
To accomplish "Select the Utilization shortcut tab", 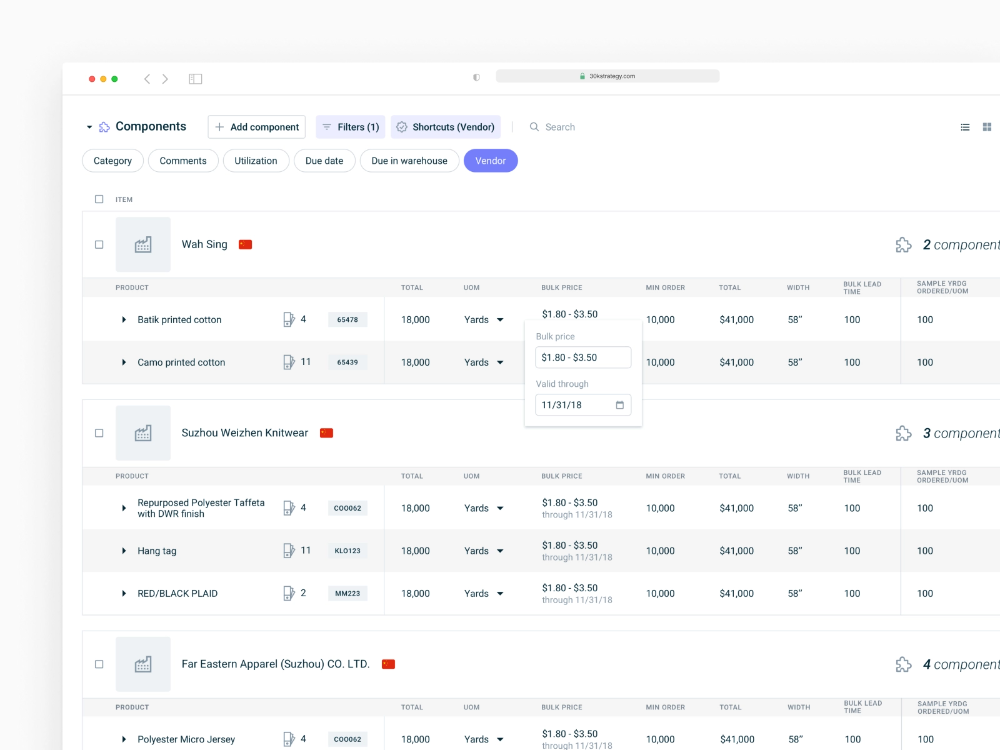I will (x=256, y=161).
